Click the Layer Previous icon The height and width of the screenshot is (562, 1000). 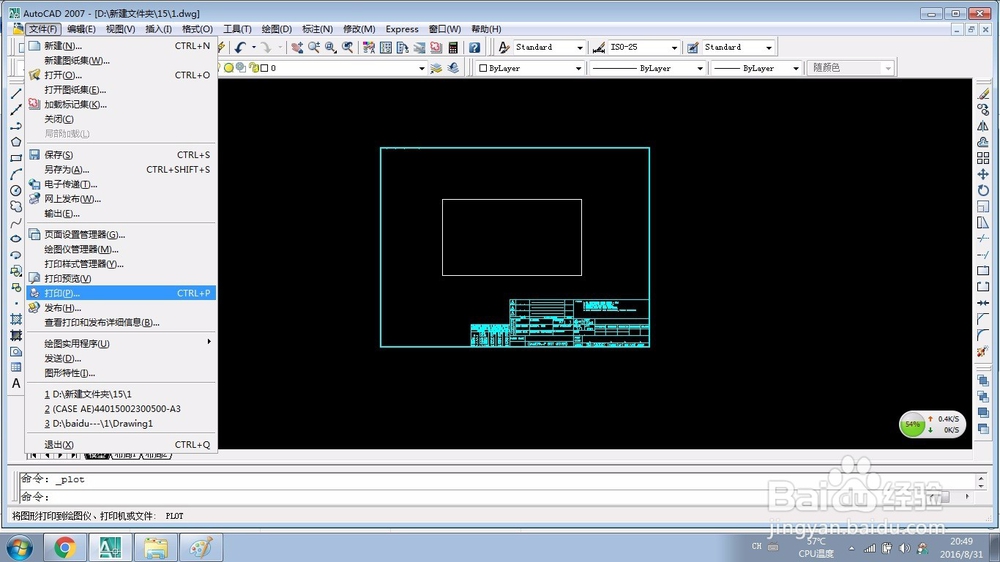[453, 68]
